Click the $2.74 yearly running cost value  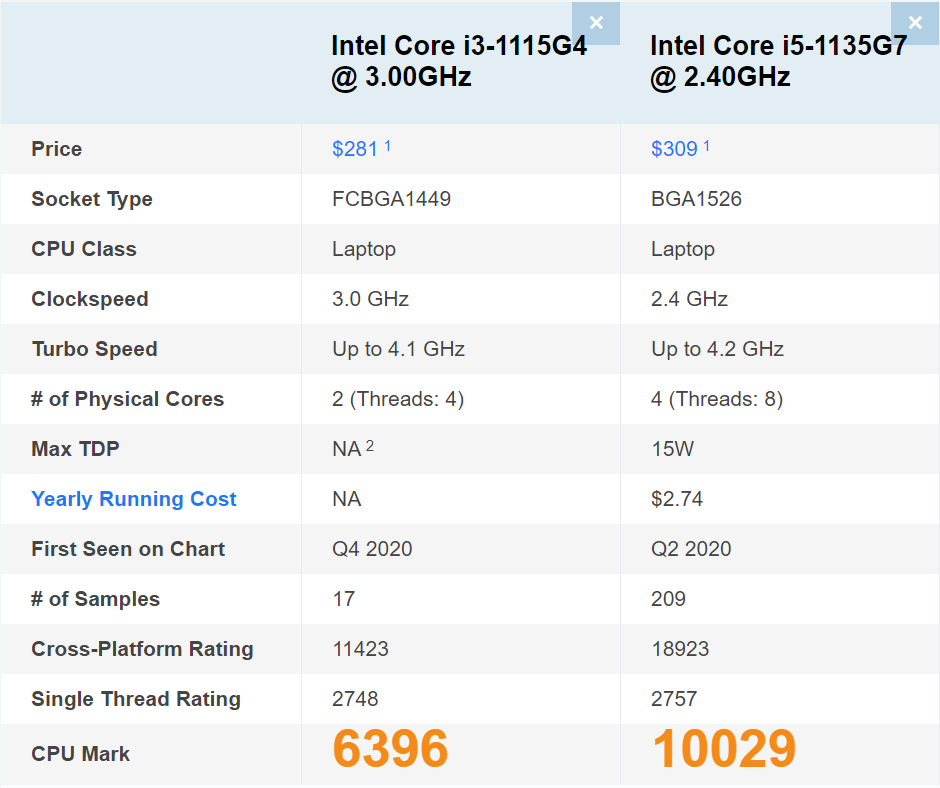(677, 498)
